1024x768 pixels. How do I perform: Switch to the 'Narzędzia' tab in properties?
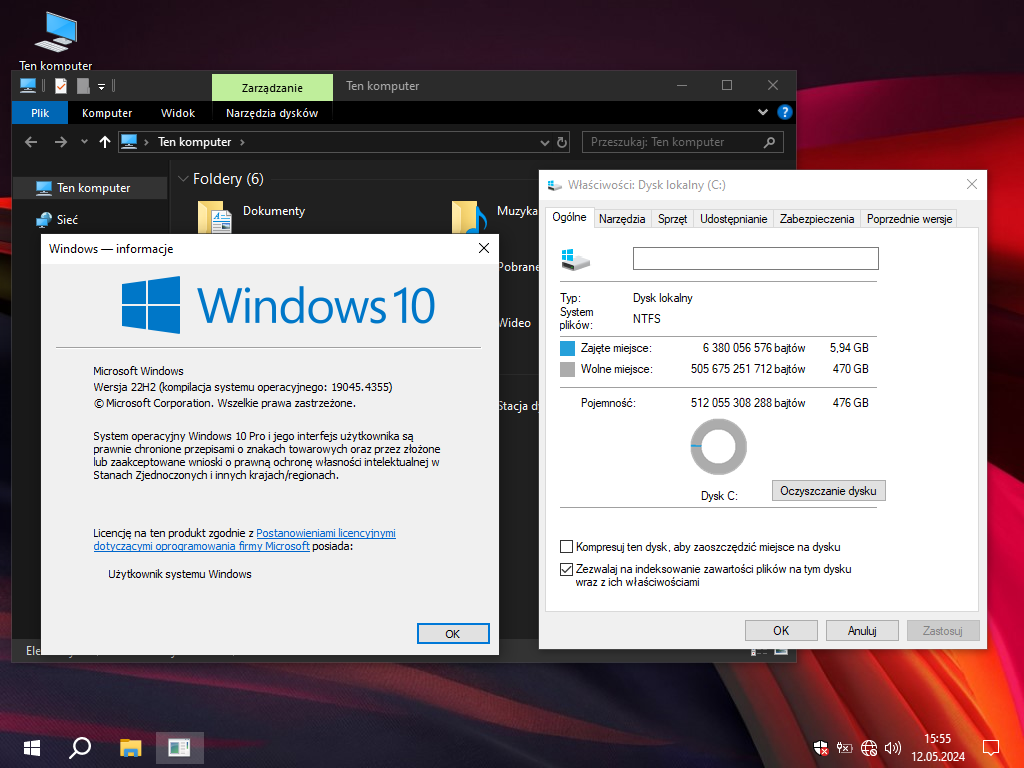click(x=622, y=219)
